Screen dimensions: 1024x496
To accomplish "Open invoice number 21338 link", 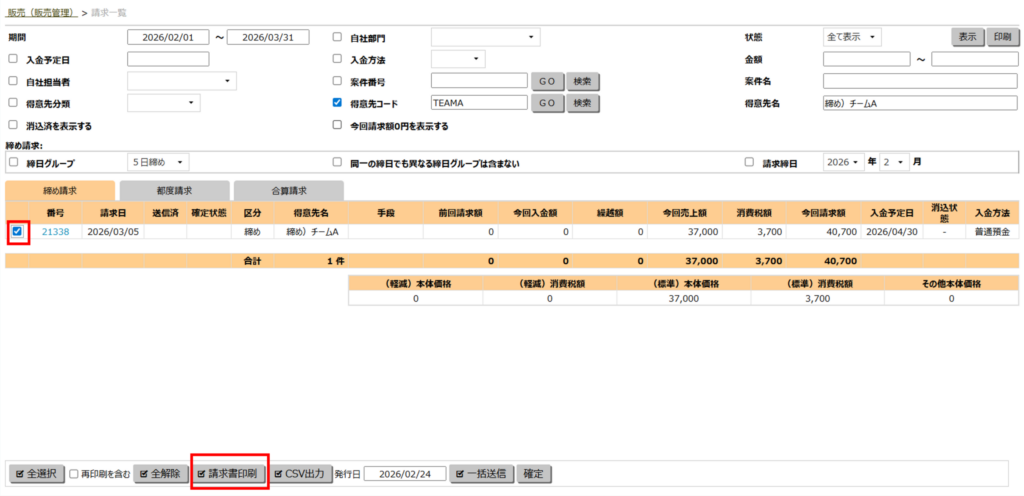I will pyautogui.click(x=56, y=232).
